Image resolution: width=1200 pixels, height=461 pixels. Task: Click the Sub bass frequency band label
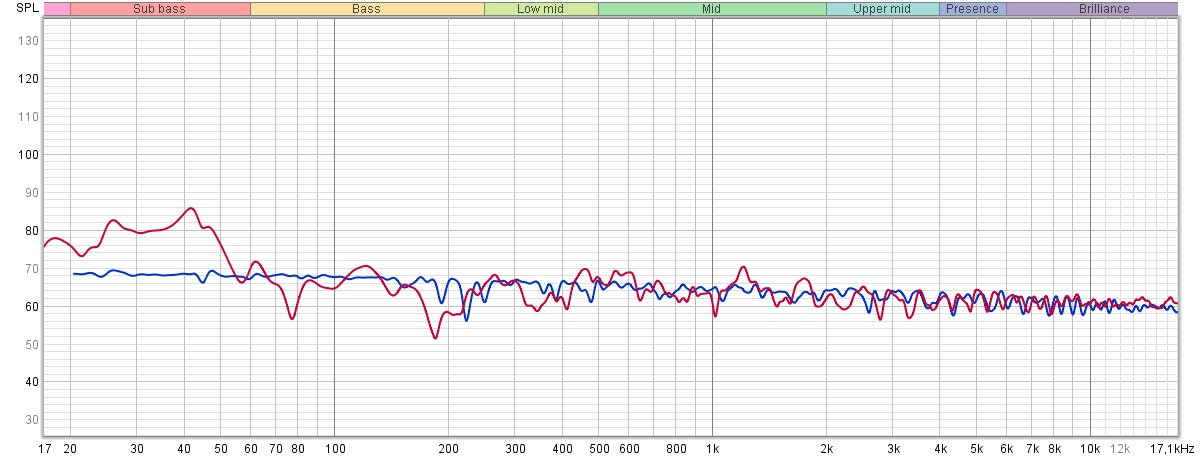(159, 9)
